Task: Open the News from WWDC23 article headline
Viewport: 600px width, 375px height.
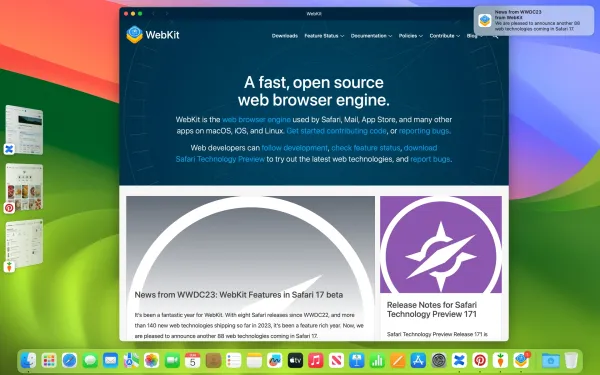Action: pyautogui.click(x=238, y=295)
